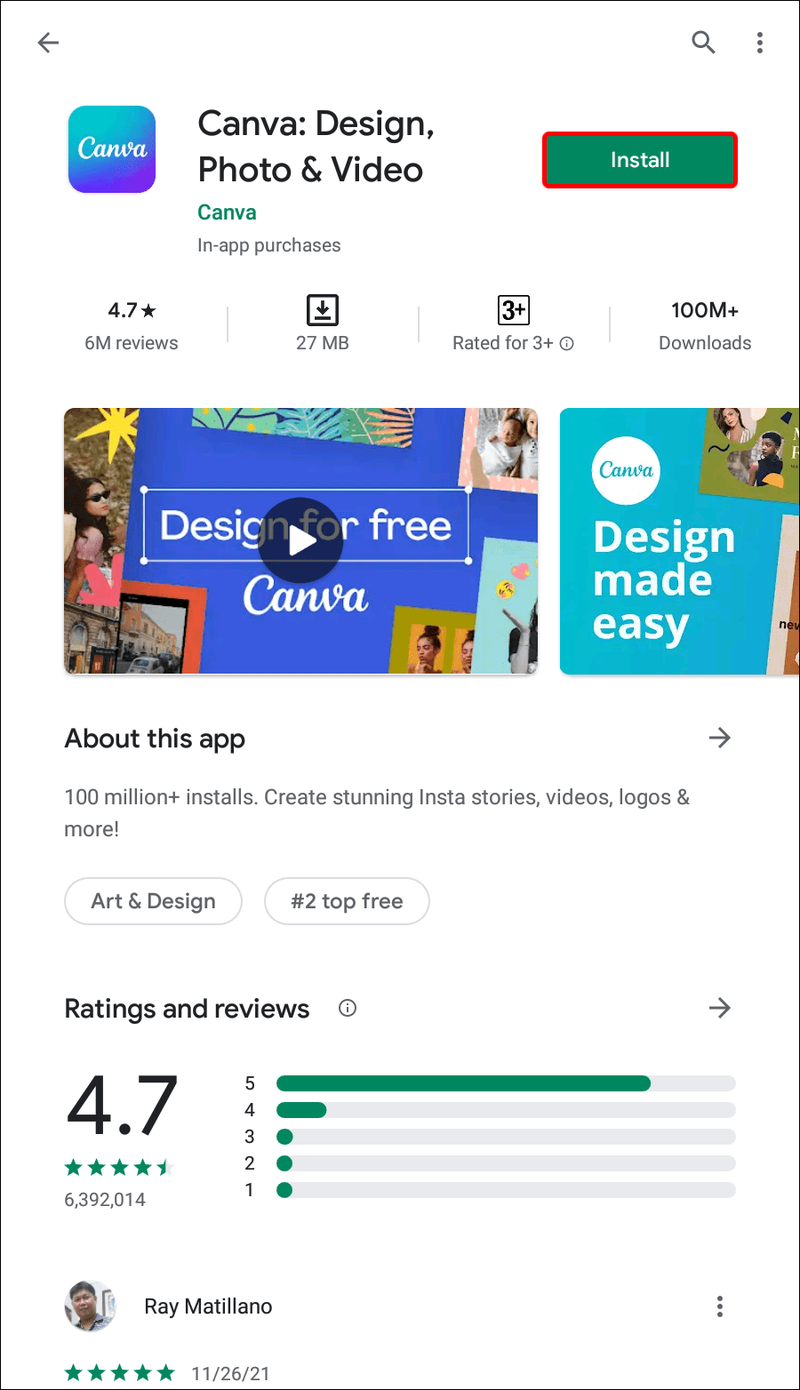
Task: Expand the Ratings and reviews section
Action: pyautogui.click(x=720, y=1007)
